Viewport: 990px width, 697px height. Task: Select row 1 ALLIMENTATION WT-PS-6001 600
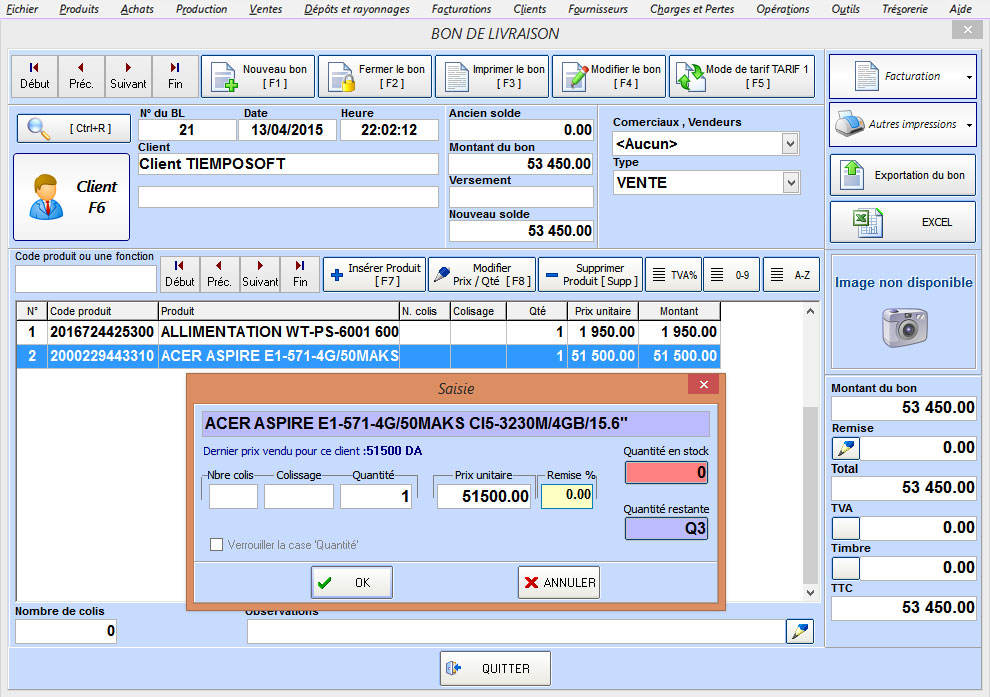(x=368, y=332)
